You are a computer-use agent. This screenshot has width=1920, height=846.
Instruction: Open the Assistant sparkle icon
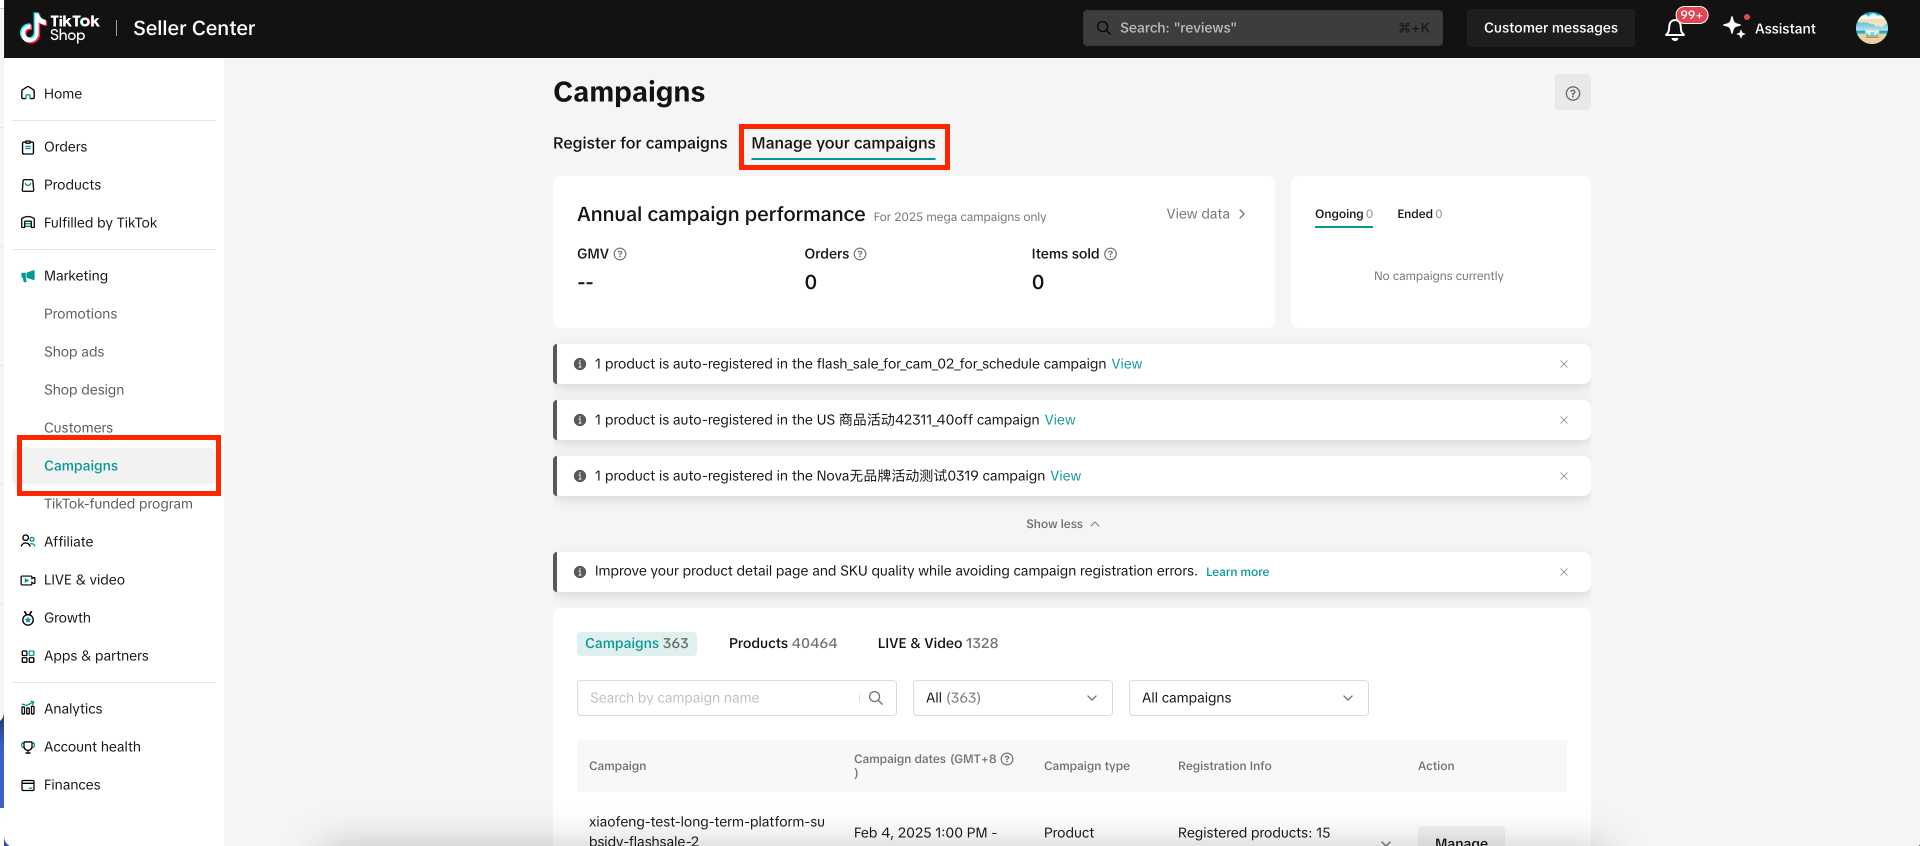1735,28
